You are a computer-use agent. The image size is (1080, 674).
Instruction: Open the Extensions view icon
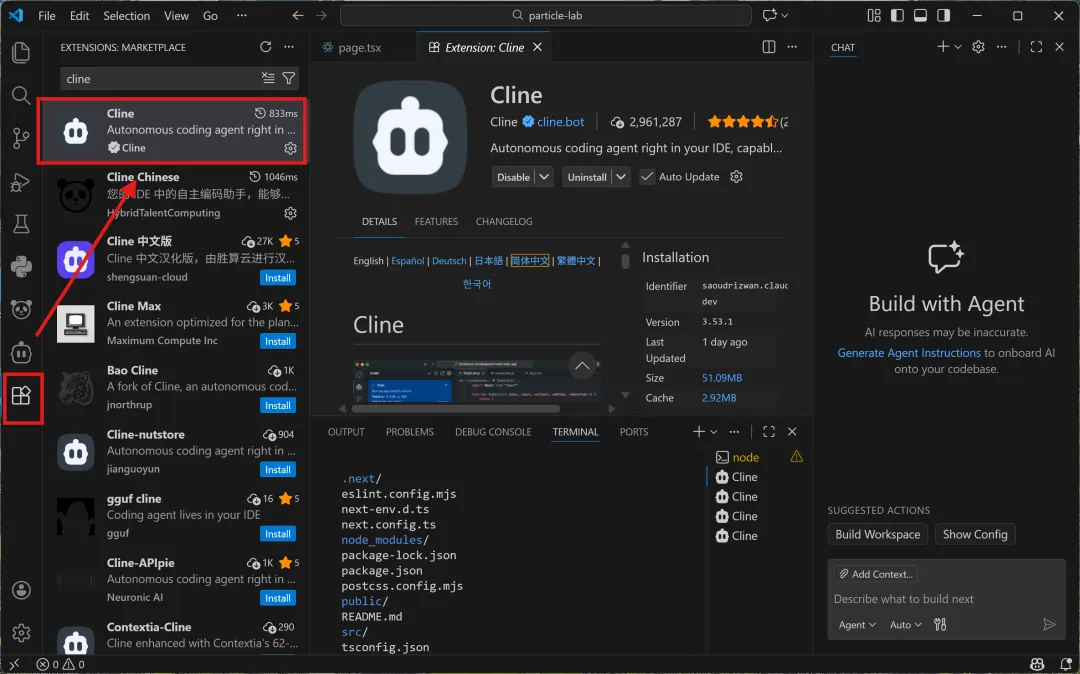point(21,396)
